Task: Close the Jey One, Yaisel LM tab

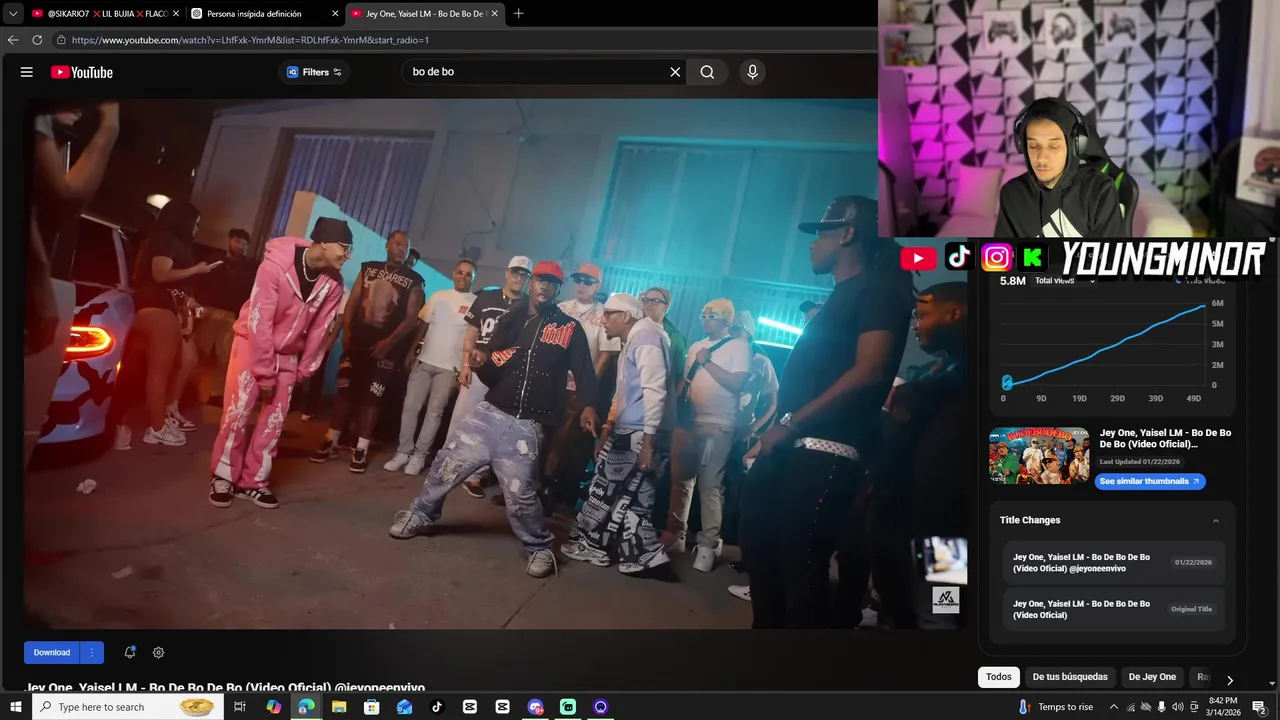Action: 494,14
